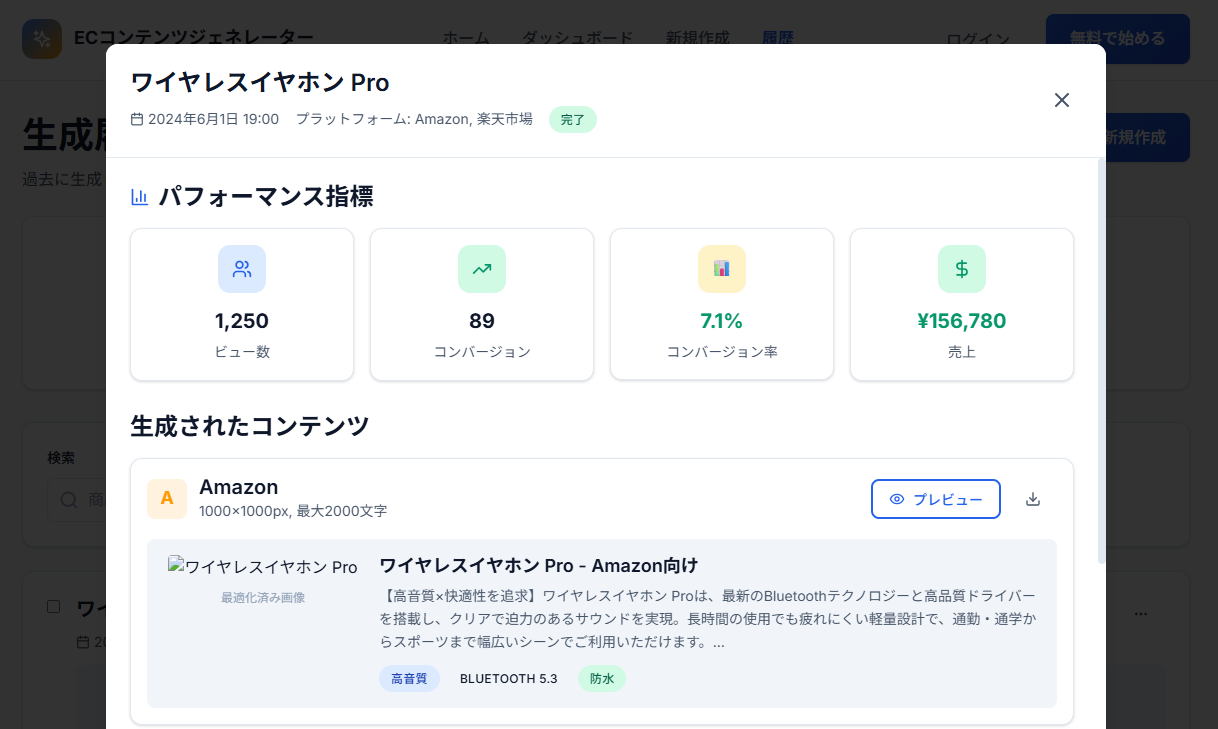
Task: Click the conversion trending arrow icon
Action: pyautogui.click(x=482, y=269)
